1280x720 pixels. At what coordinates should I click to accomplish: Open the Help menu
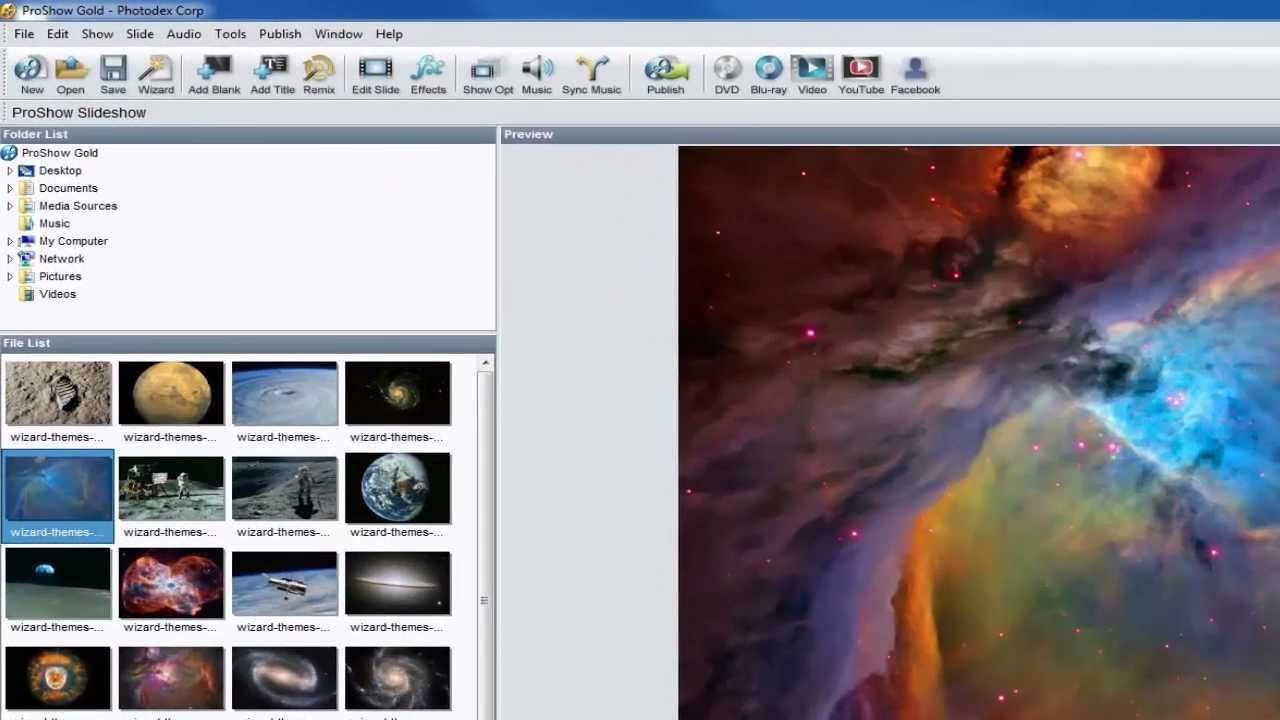point(389,34)
